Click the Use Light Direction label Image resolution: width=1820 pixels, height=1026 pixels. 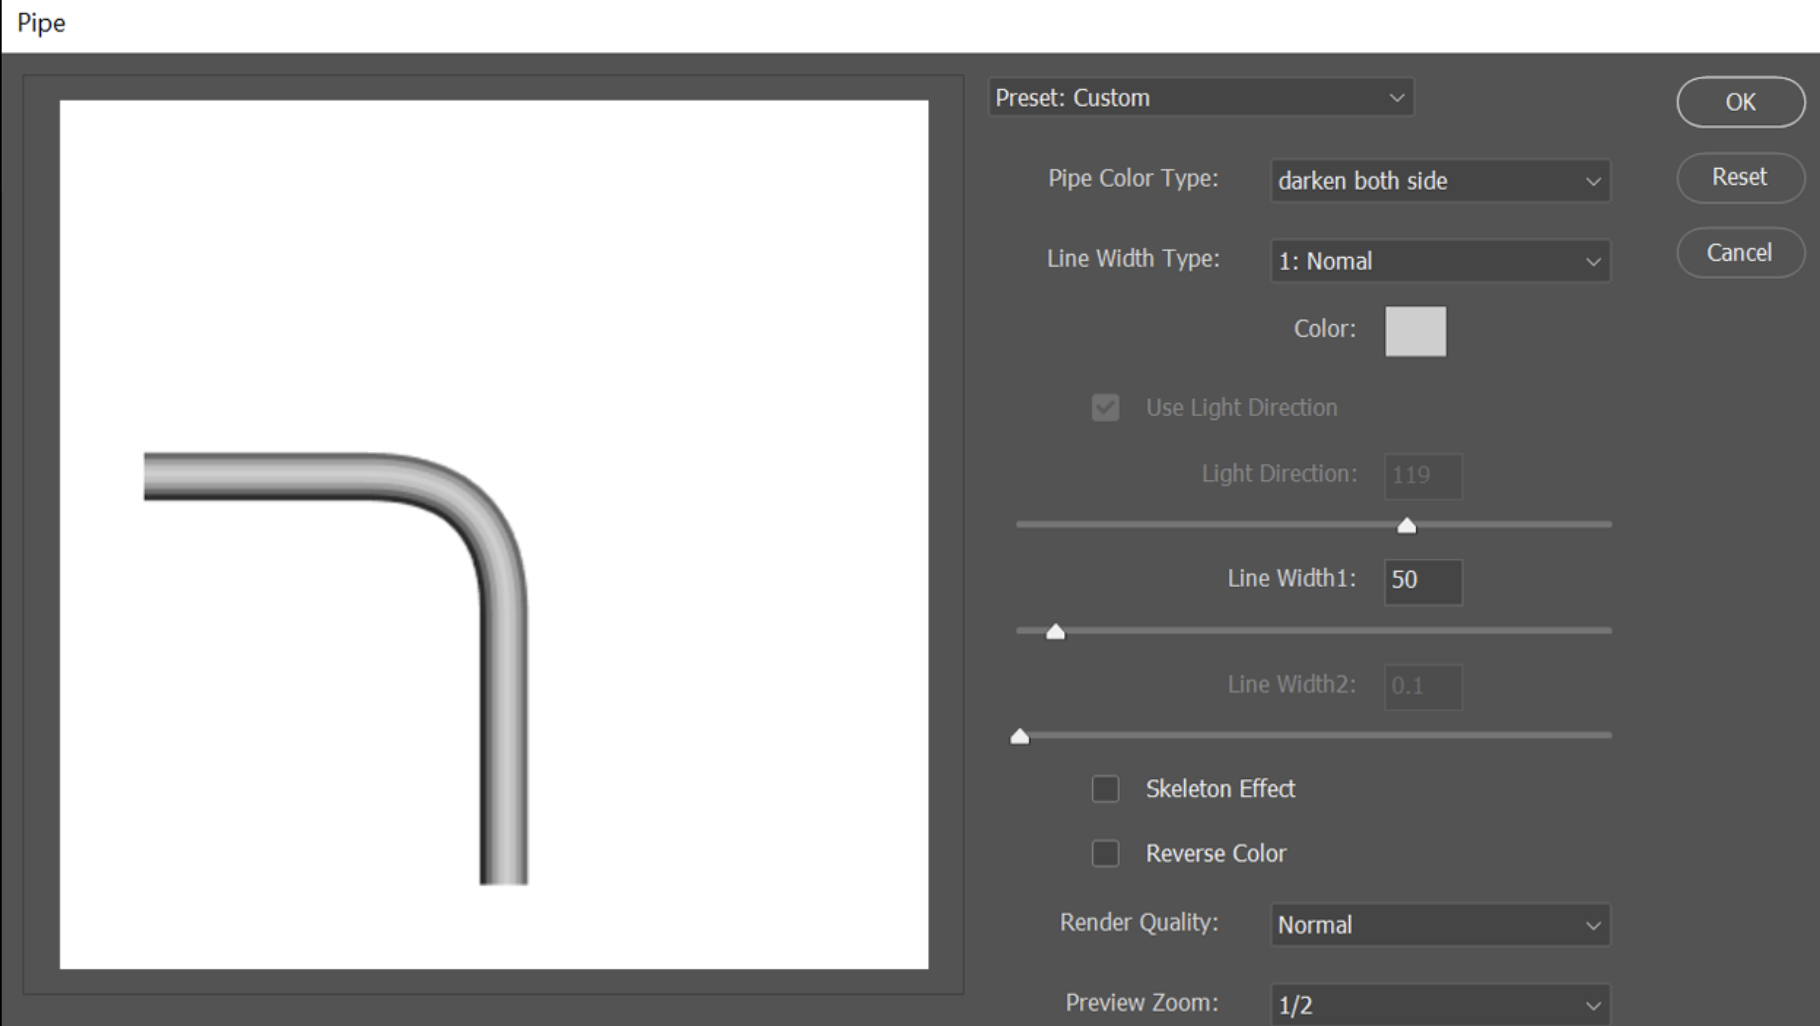1241,408
